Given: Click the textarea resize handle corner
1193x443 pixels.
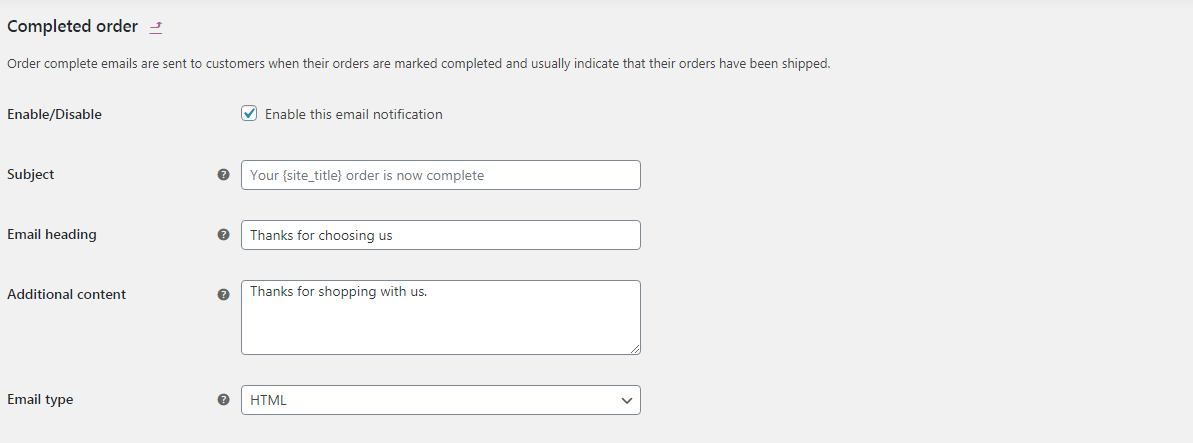Looking at the screenshot, I should 635,349.
